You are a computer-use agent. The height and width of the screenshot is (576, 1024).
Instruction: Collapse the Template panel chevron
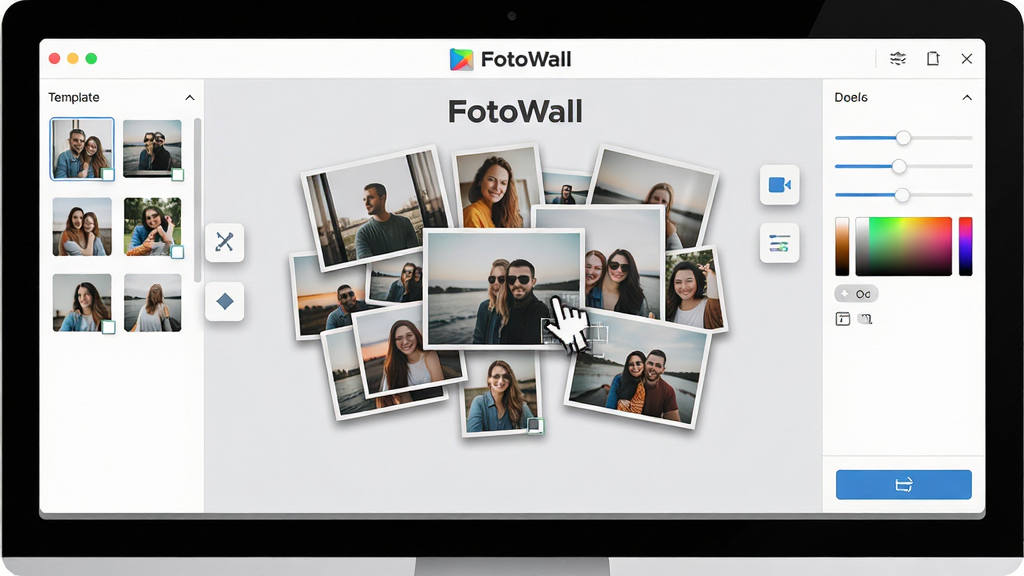[190, 97]
